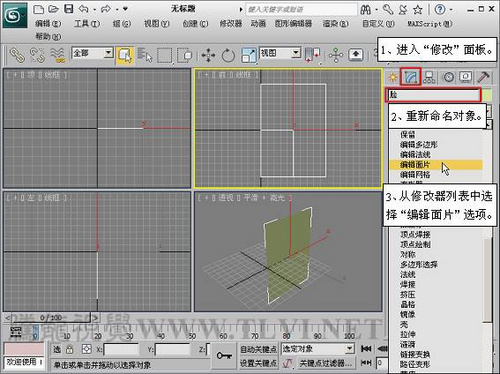This screenshot has height=374, width=500.
Task: Toggle the Keyboard Shortcut Override icon
Action: [356, 55]
